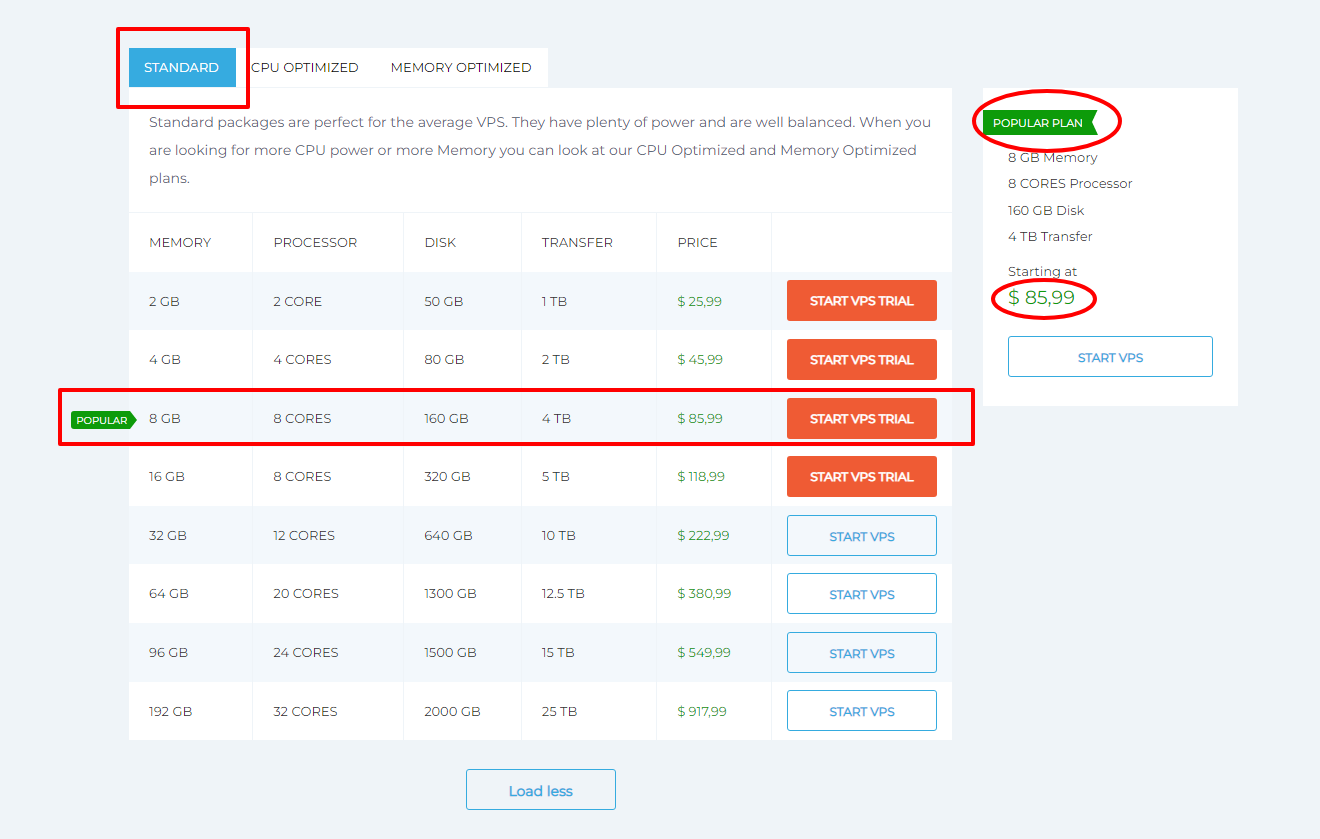Open the CPU OPTIMIZED tab
Image resolution: width=1320 pixels, height=839 pixels.
point(304,67)
